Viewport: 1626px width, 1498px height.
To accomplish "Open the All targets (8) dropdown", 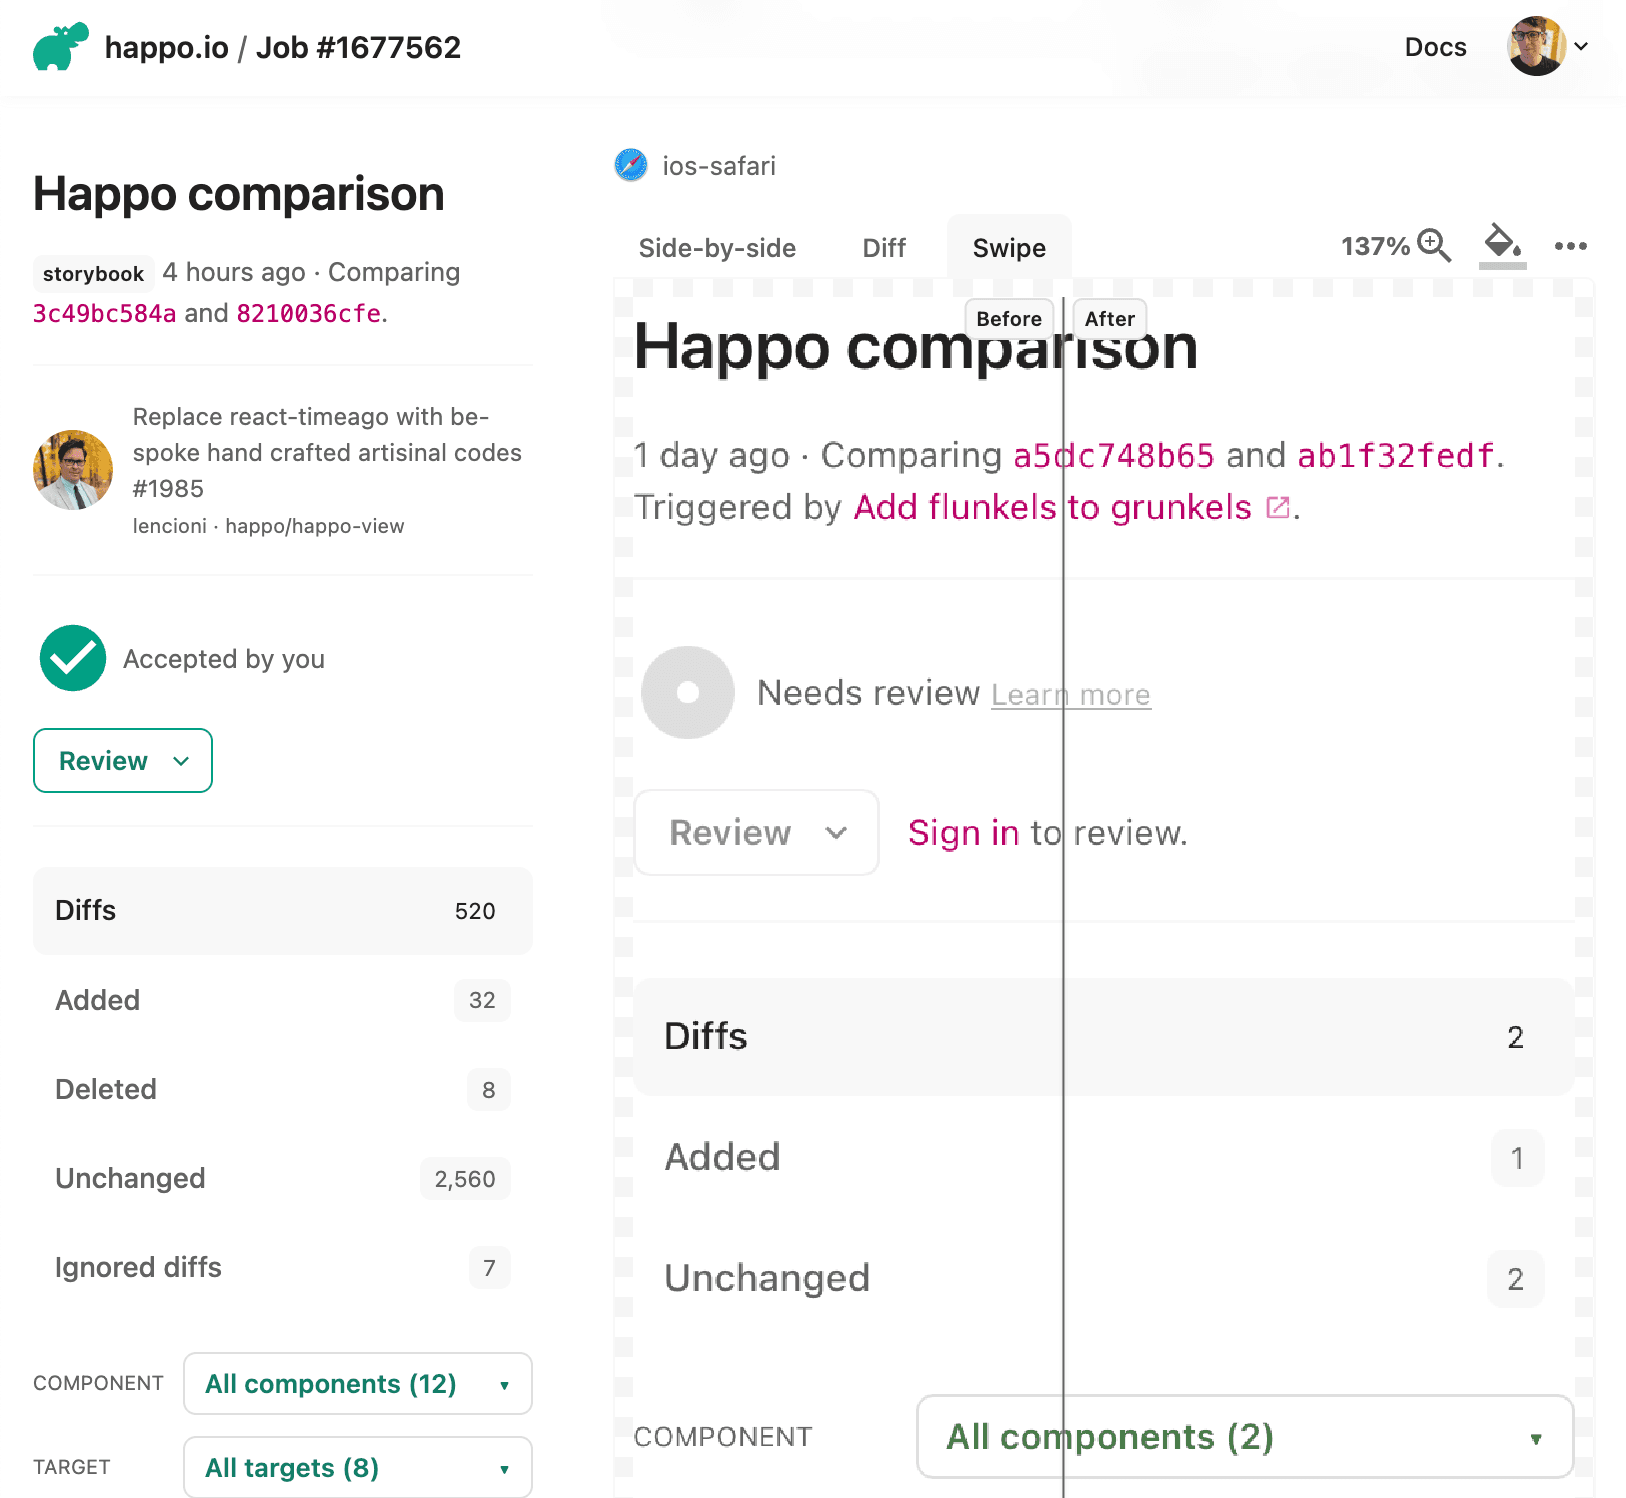I will coord(357,1467).
